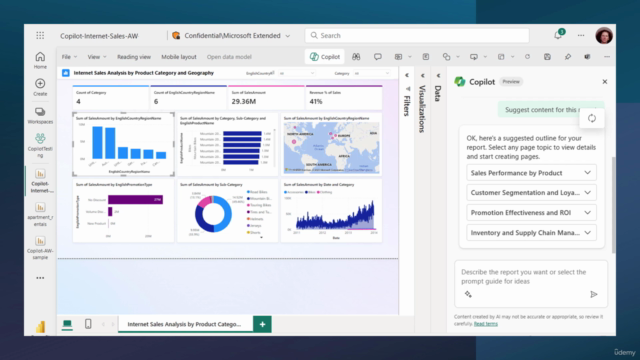Expand Promotion Effectiveness and ROI topic
This screenshot has height=360, width=640.
click(531, 212)
